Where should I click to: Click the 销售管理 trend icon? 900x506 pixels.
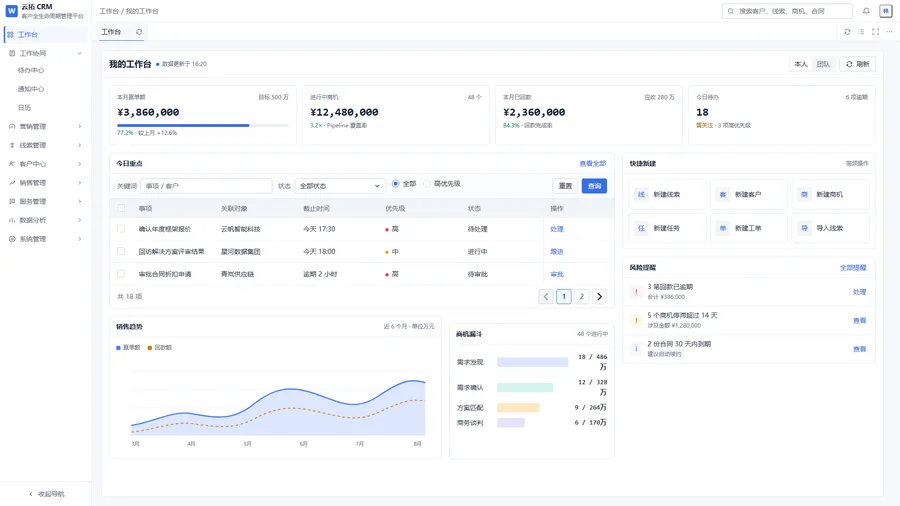(x=12, y=183)
